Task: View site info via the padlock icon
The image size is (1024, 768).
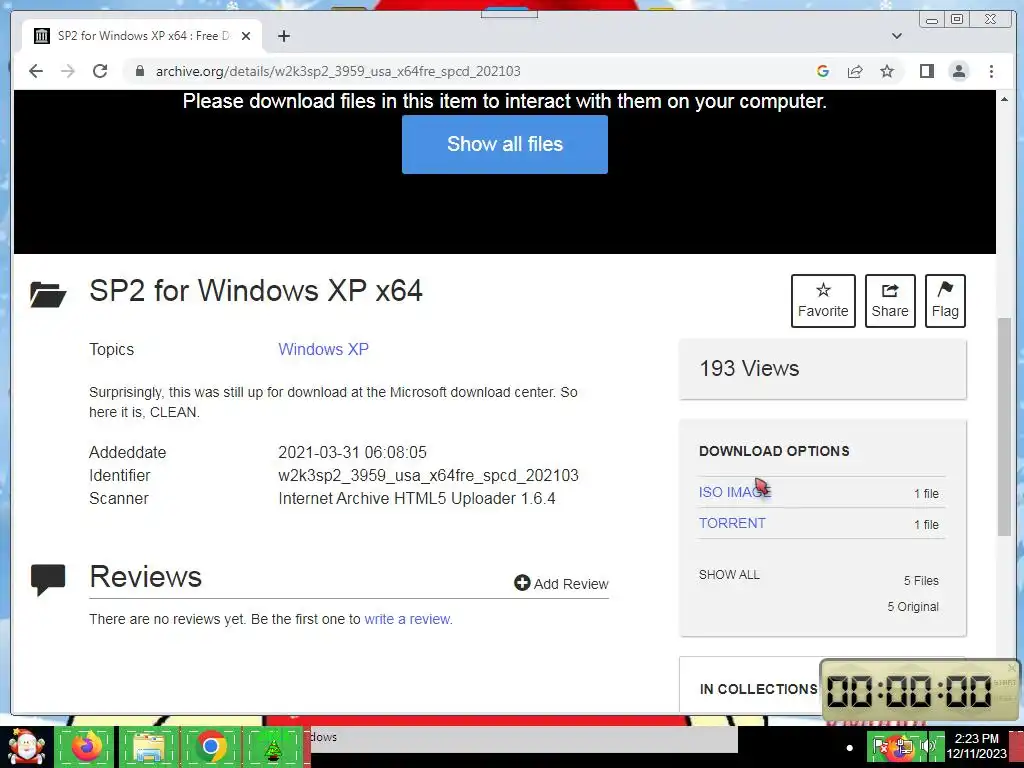Action: [139, 71]
